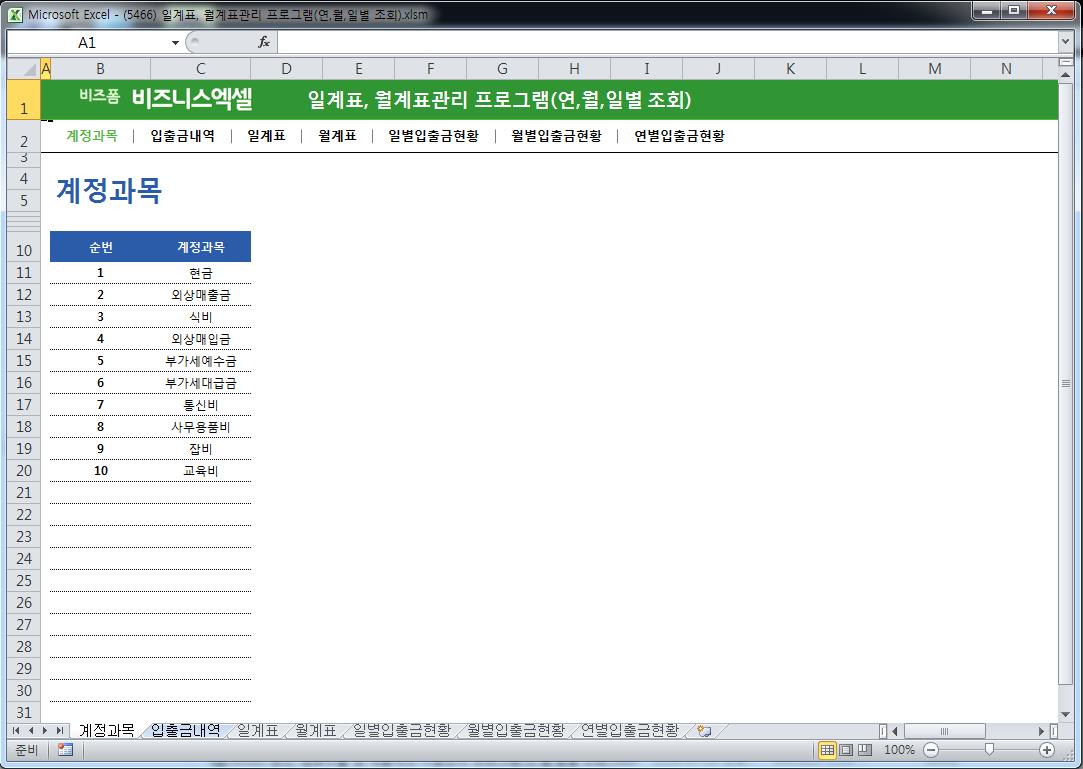Click vertical scrollbar up arrow

(1065, 75)
